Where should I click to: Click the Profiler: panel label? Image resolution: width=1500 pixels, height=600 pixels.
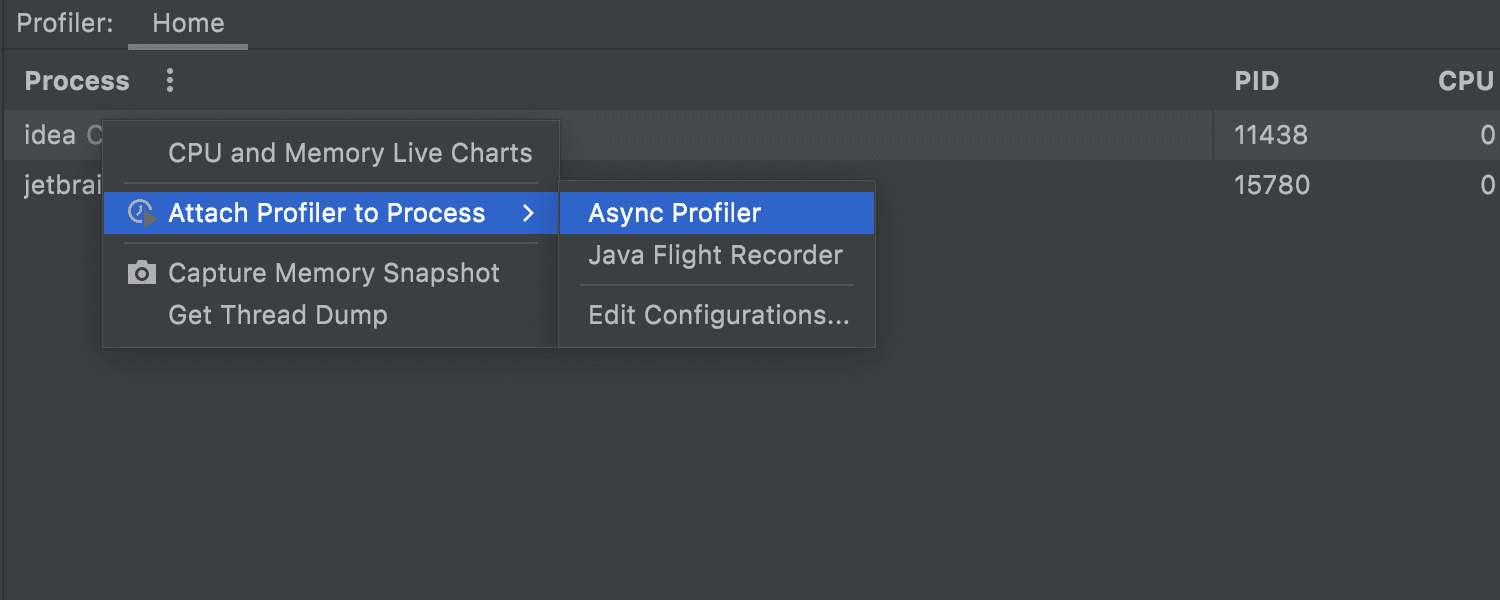(x=65, y=23)
